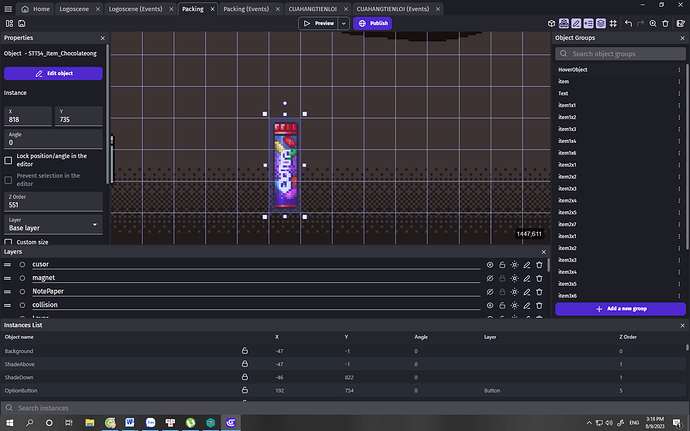The image size is (690, 431).
Task: Rename the cusor layer with the pencil icon
Action: [527, 265]
